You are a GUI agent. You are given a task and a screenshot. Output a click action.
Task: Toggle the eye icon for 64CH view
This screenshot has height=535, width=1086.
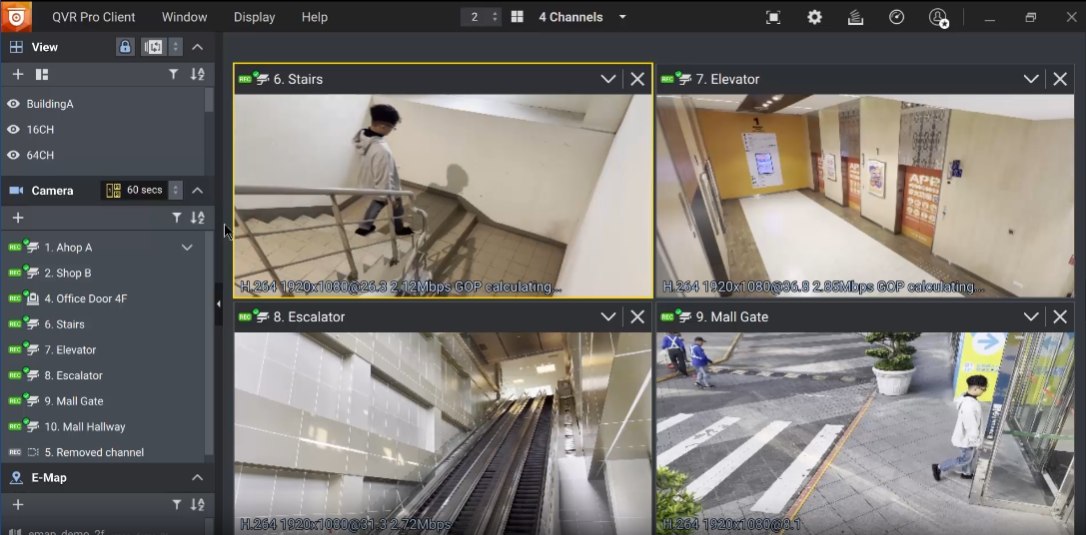pos(14,155)
